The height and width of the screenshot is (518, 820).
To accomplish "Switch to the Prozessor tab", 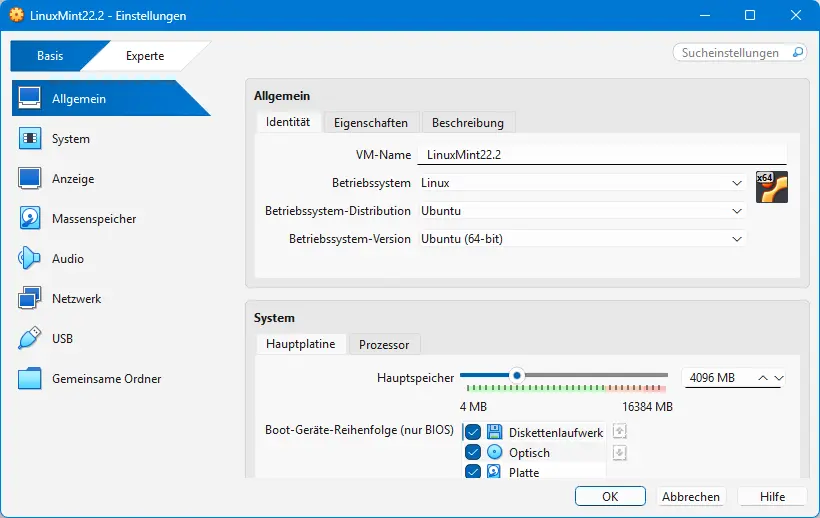I will point(384,344).
